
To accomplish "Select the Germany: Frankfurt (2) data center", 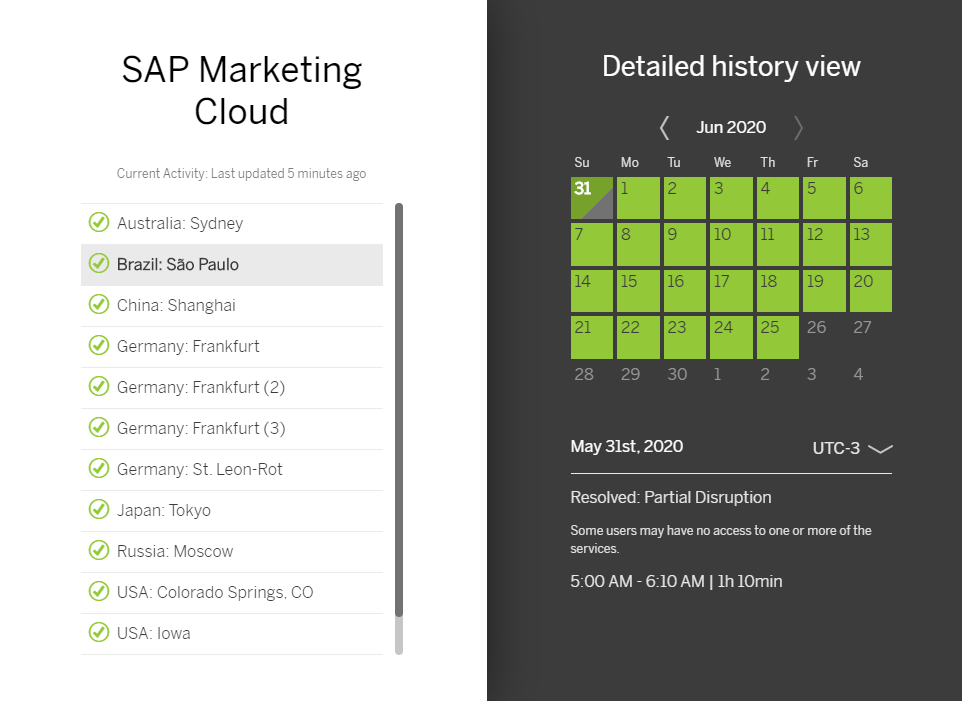I will point(232,388).
